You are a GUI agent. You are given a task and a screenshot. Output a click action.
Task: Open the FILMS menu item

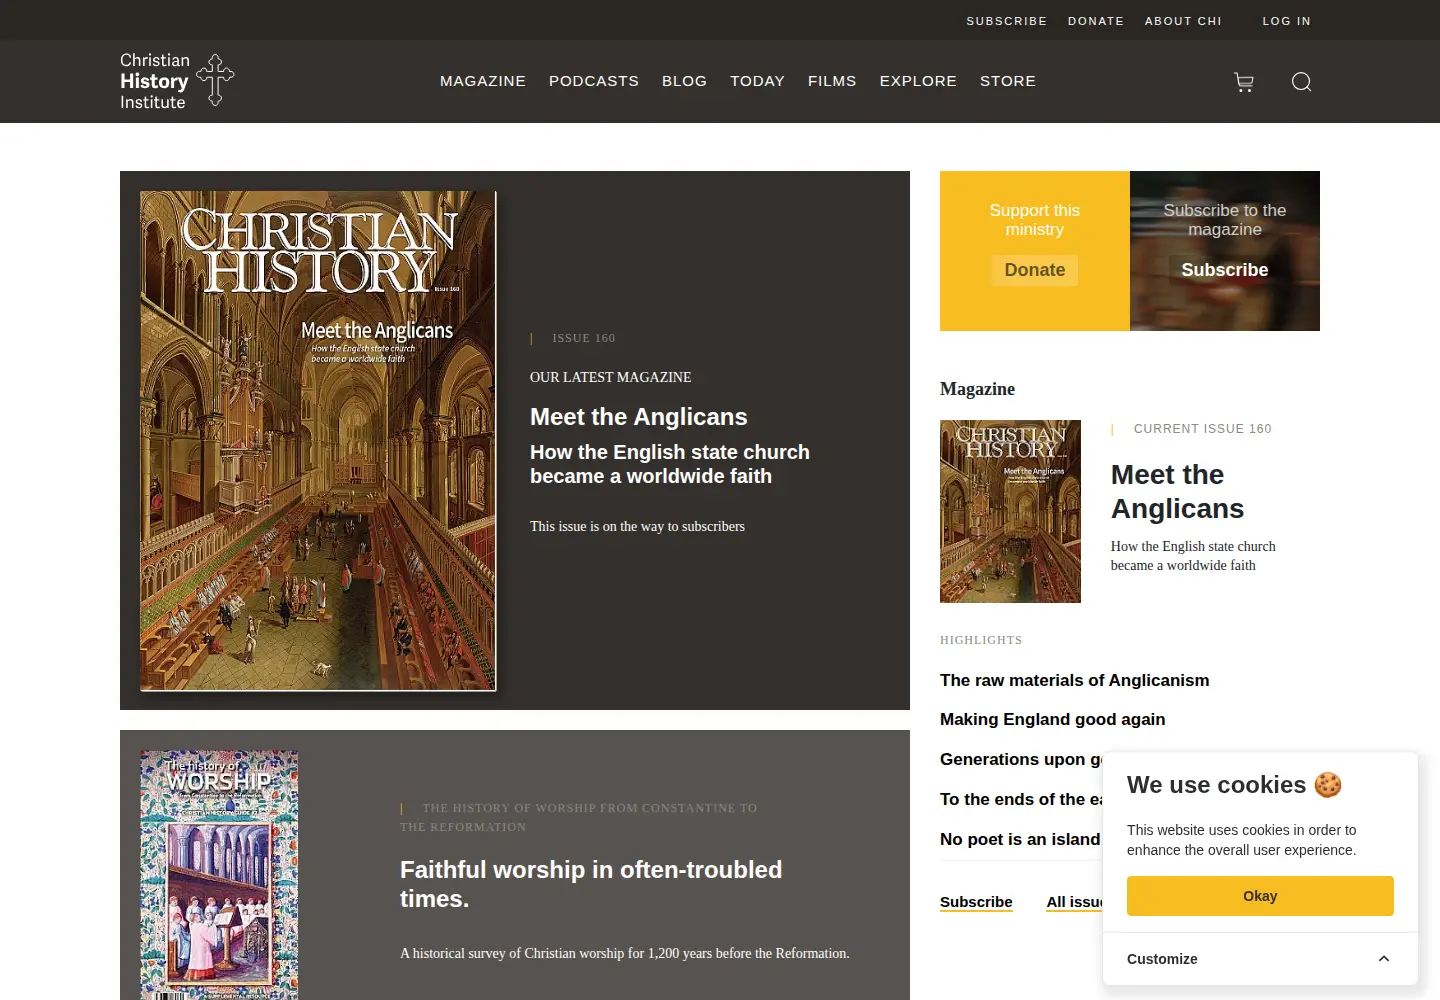click(x=832, y=81)
